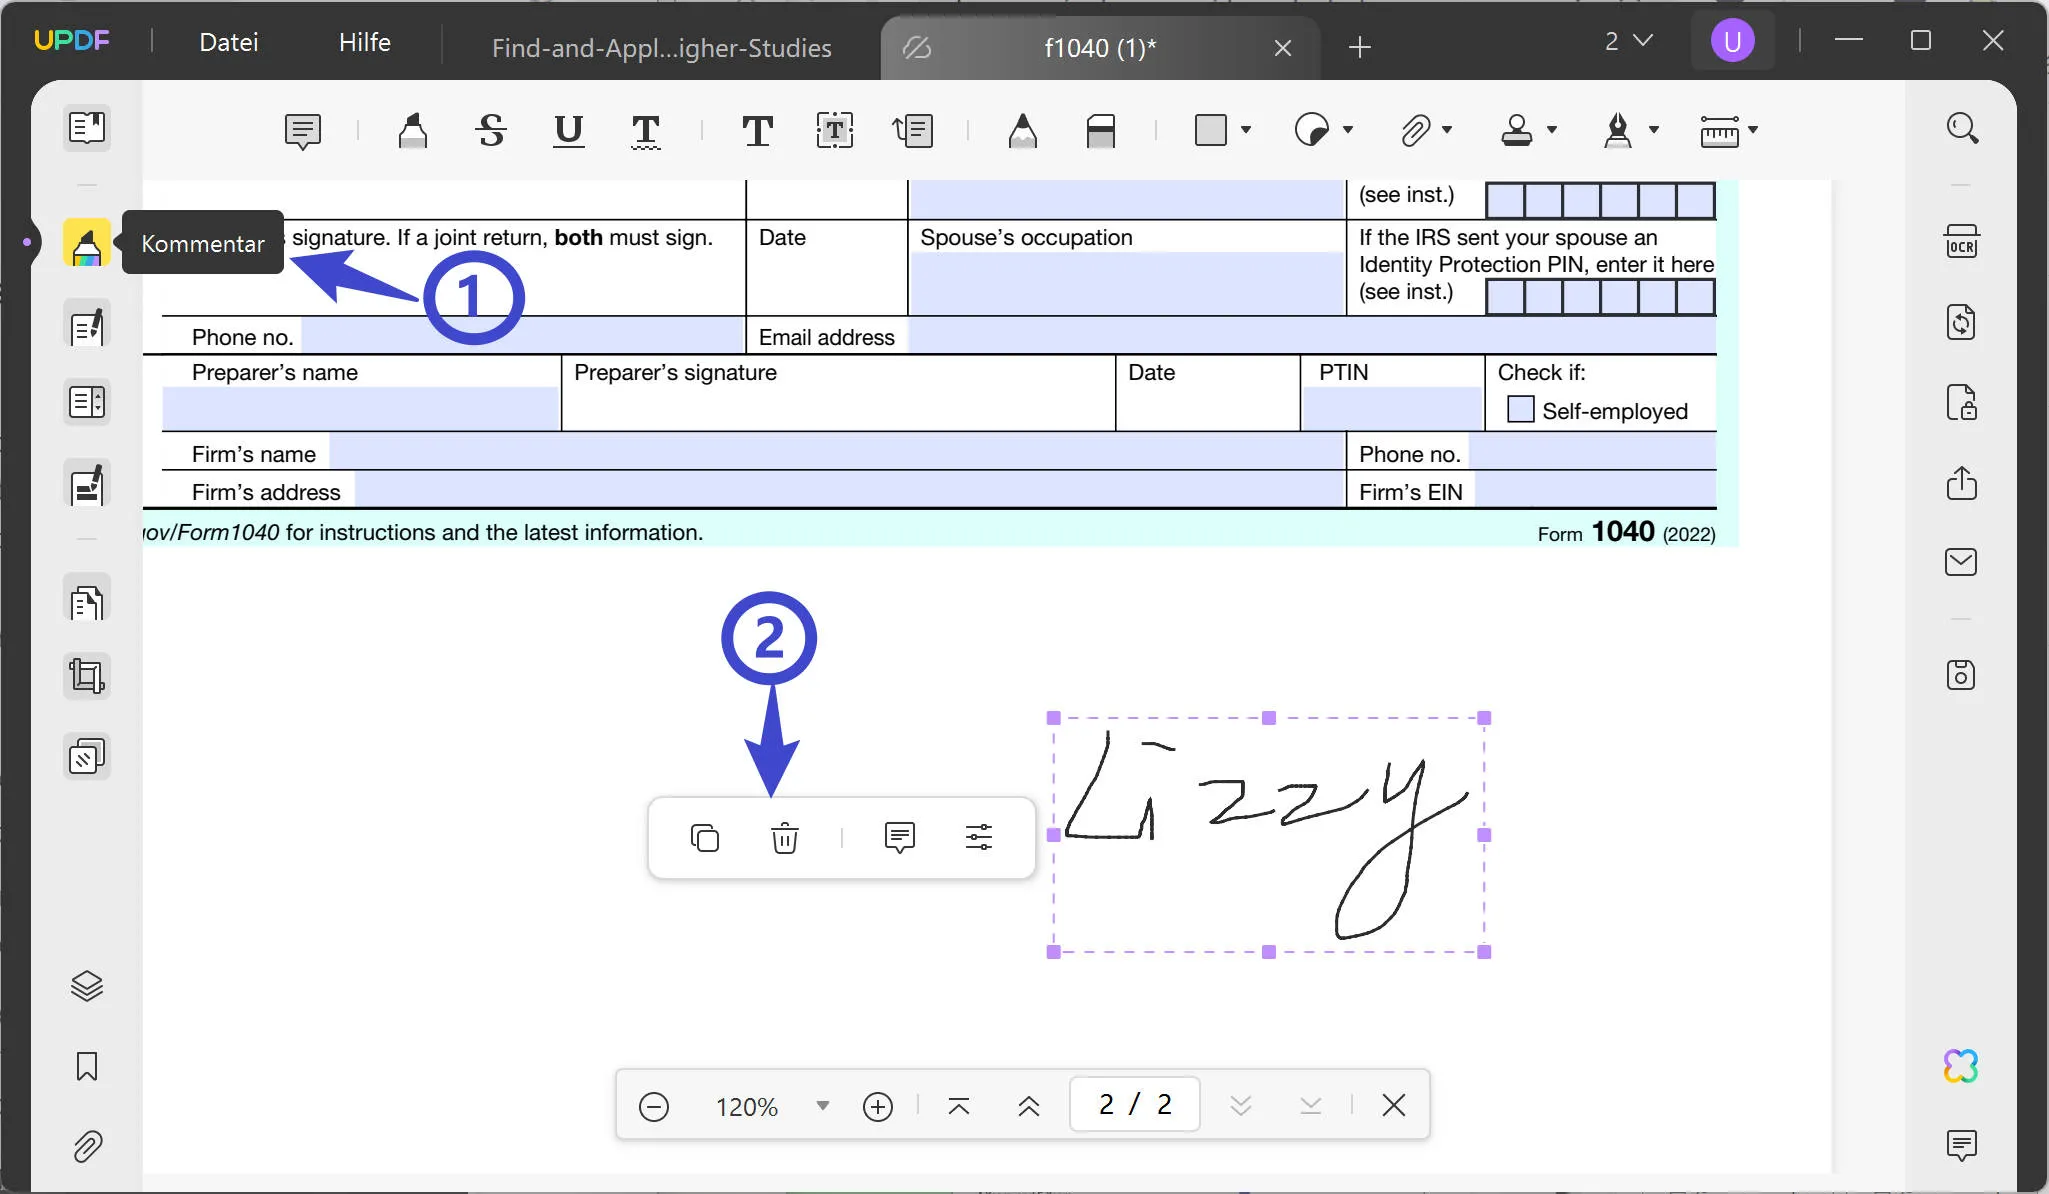Select the Highlighter annotation tool
The height and width of the screenshot is (1194, 2049).
(x=412, y=131)
